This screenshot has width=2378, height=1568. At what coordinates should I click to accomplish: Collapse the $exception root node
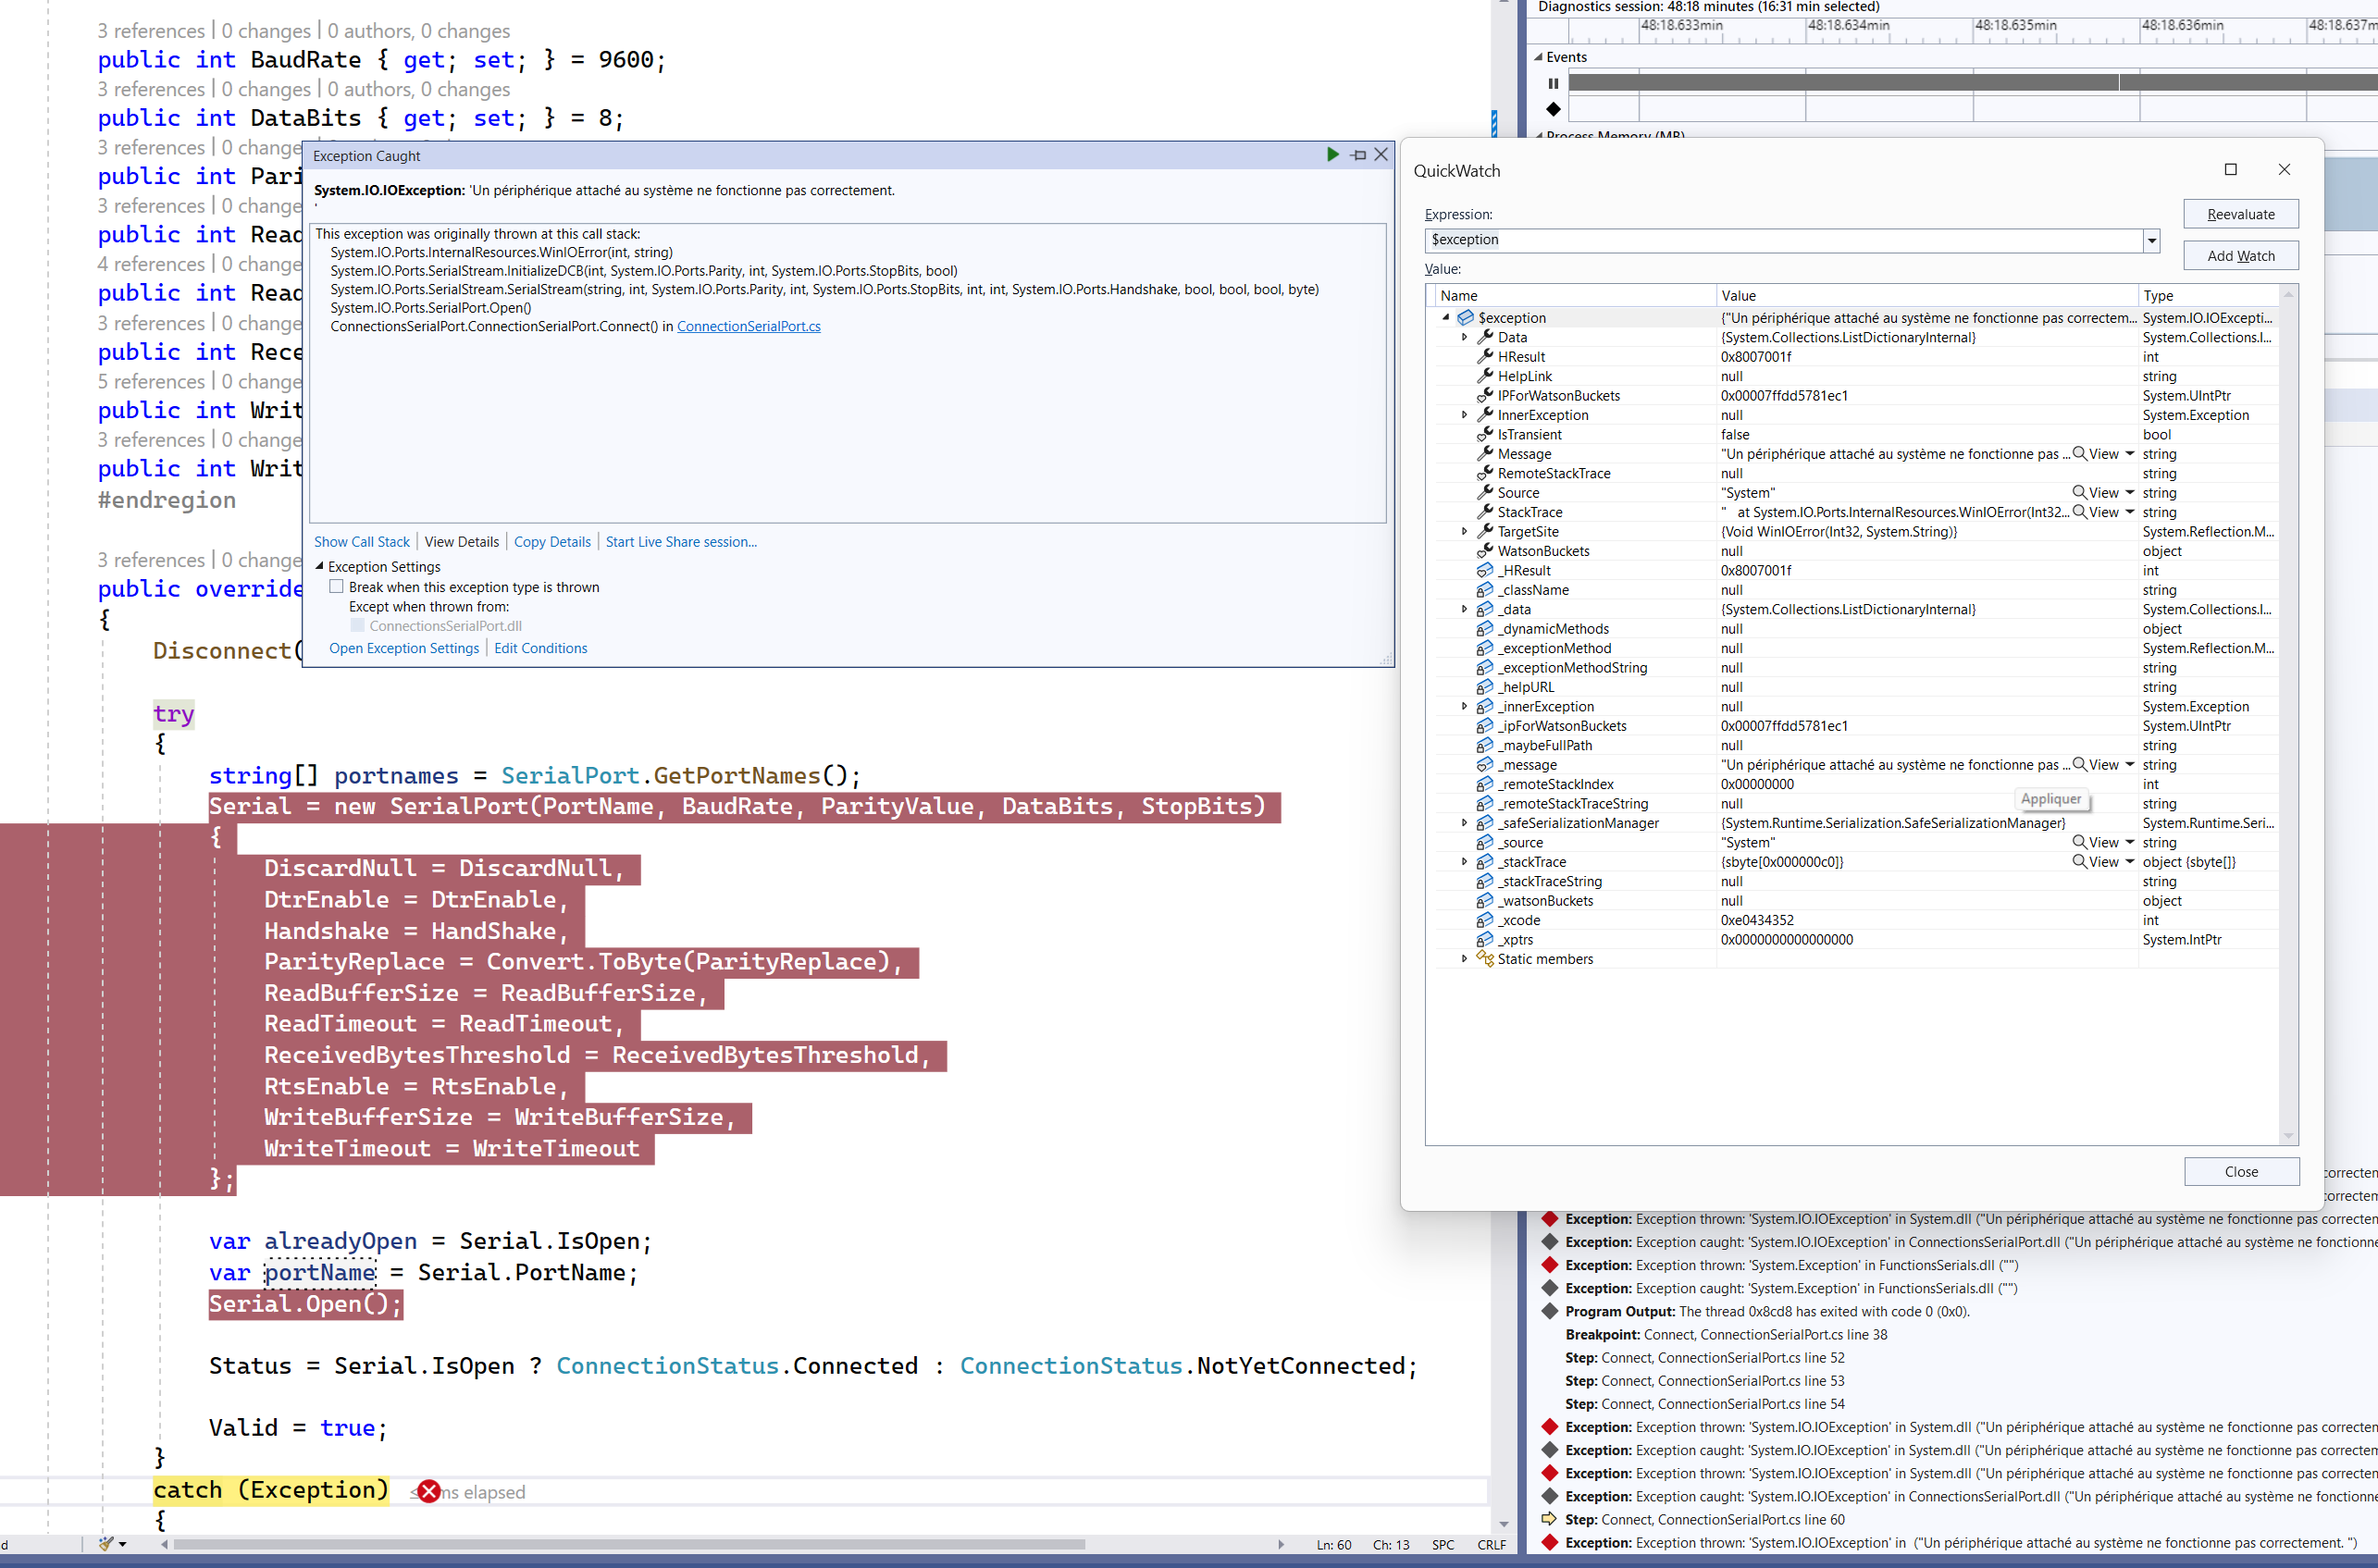click(1446, 318)
